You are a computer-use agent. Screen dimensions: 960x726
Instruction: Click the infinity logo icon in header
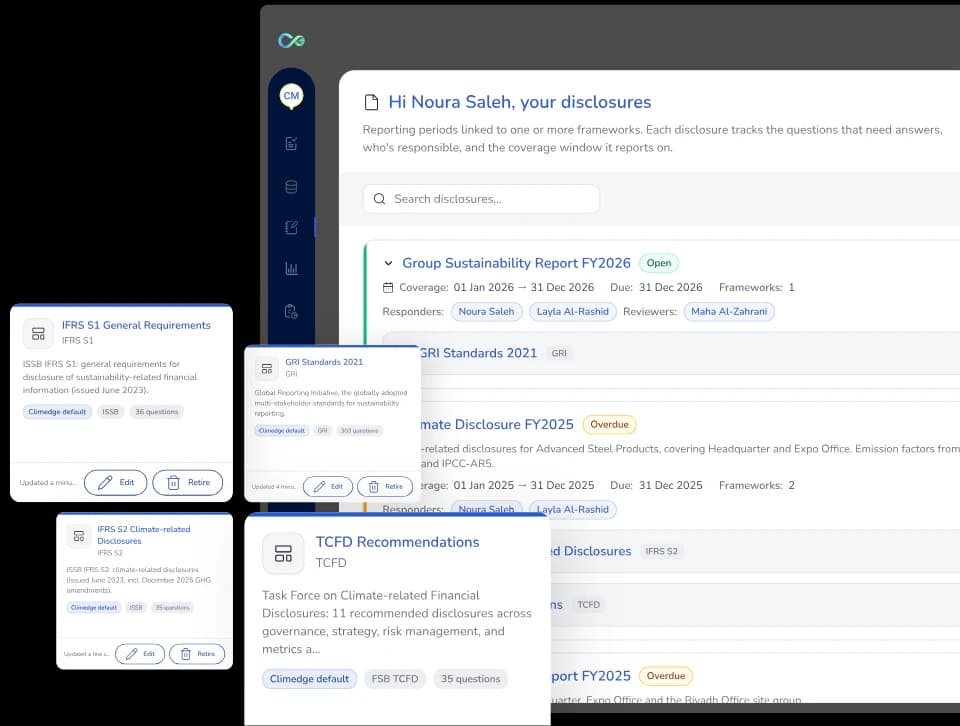291,41
